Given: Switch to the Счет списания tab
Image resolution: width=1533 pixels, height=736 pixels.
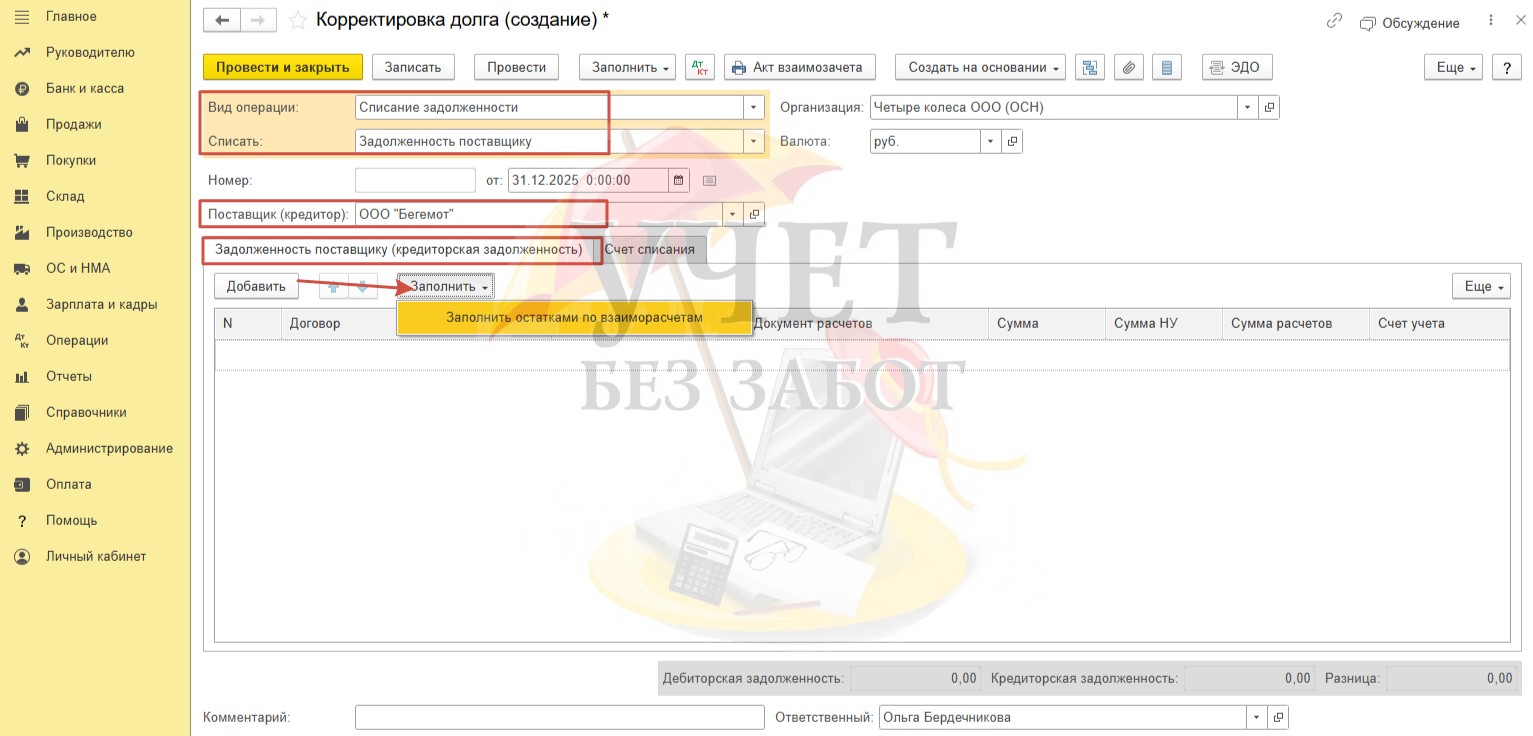Looking at the screenshot, I should [x=650, y=250].
